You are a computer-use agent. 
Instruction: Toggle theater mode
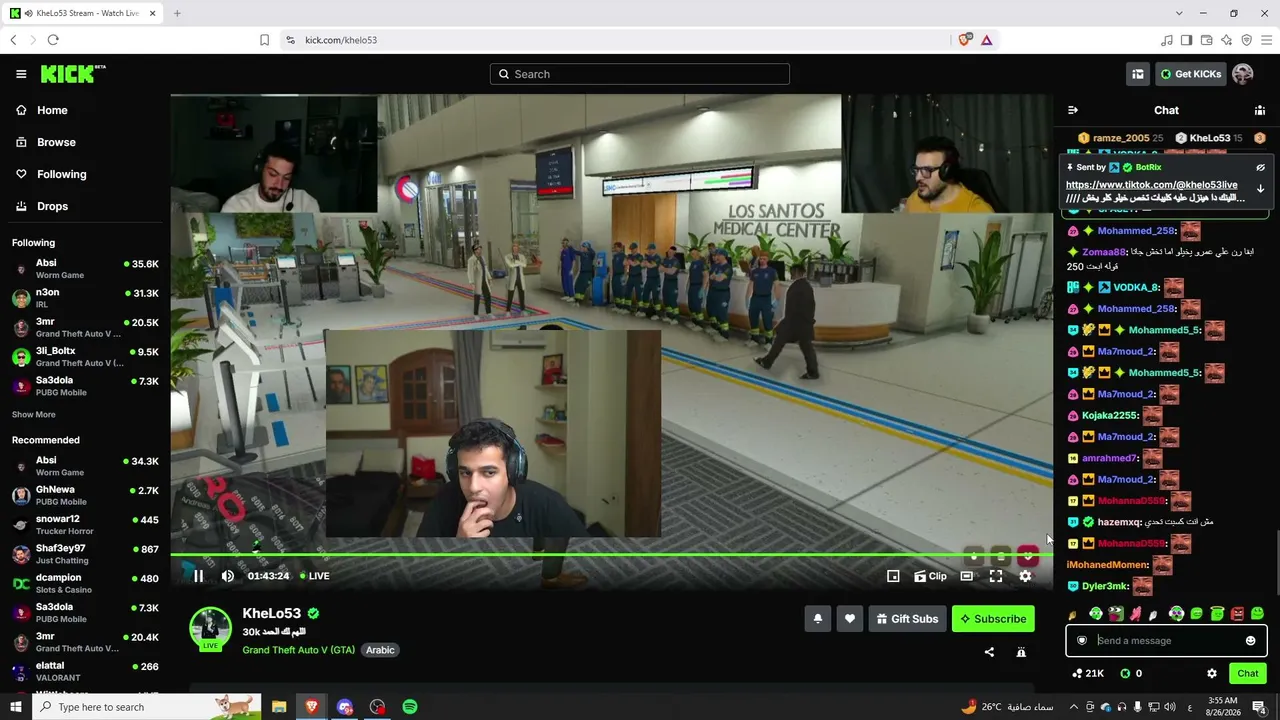click(967, 576)
